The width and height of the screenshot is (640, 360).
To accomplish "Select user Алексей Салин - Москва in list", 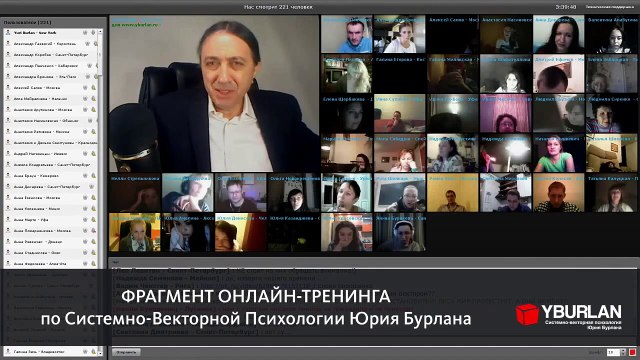I will tap(51, 87).
